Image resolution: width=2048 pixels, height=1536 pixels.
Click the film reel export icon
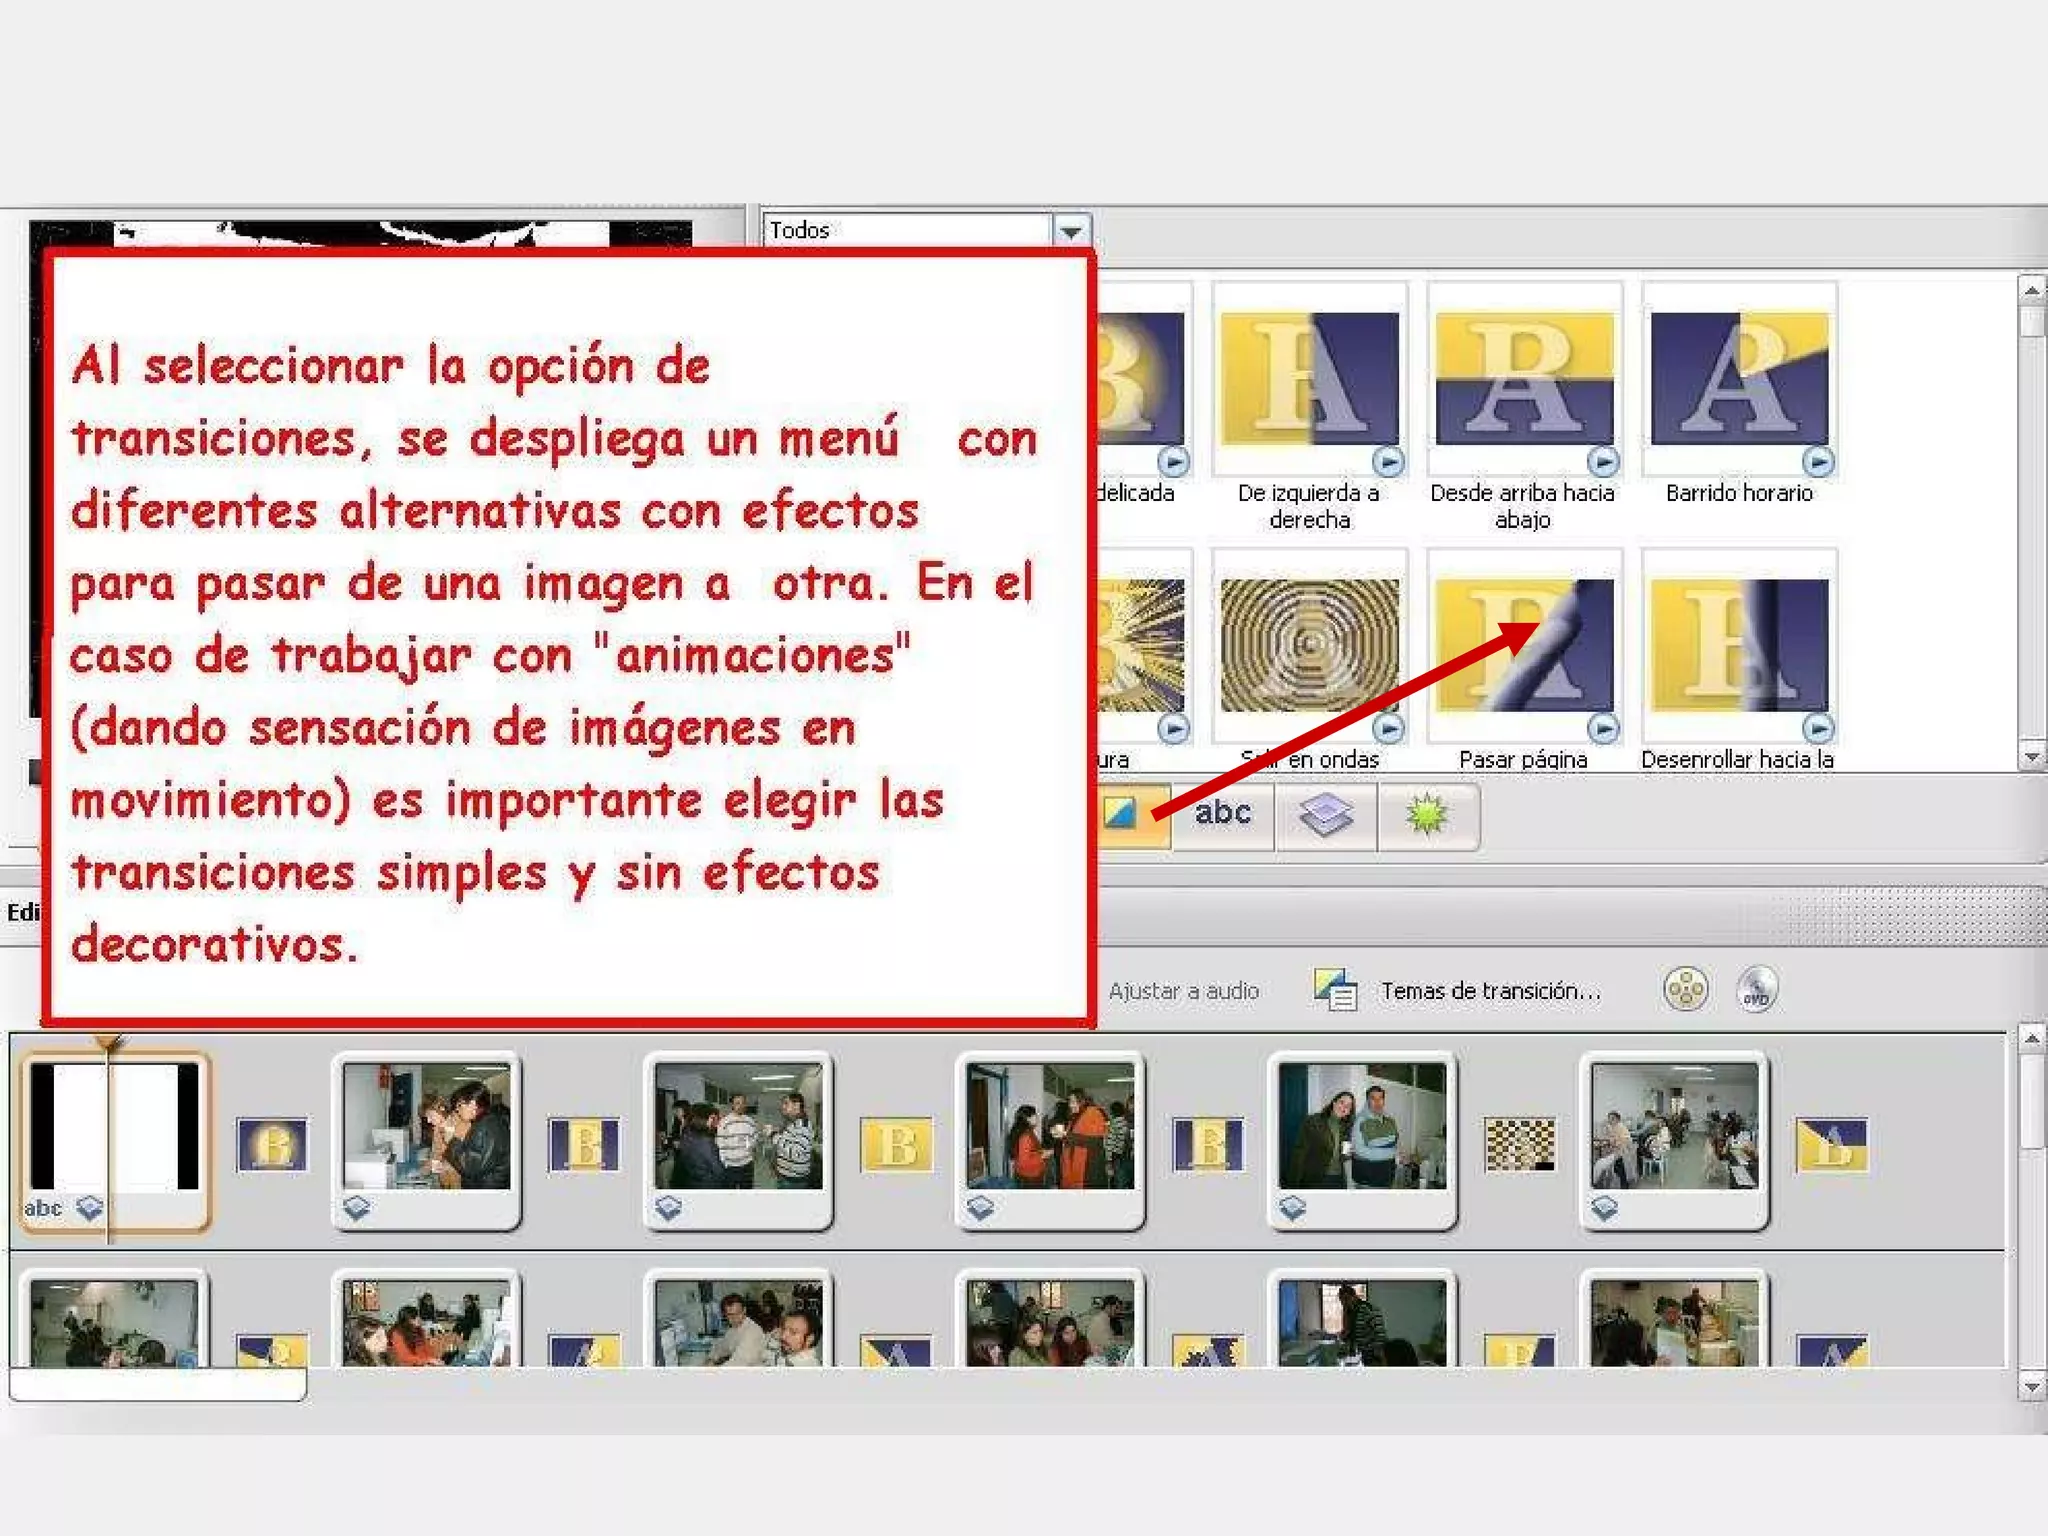(x=1685, y=990)
